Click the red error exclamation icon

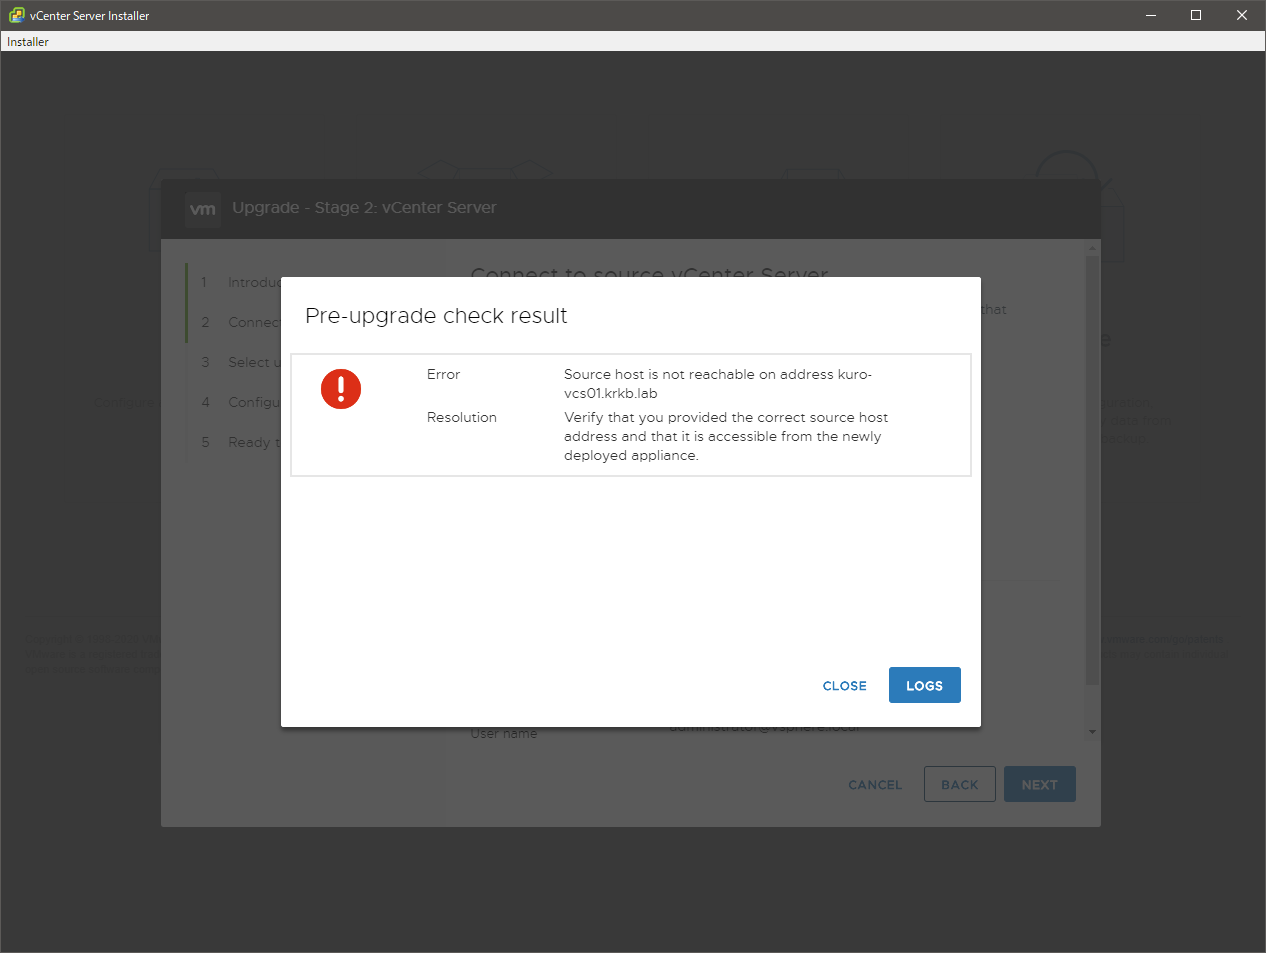pos(341,389)
